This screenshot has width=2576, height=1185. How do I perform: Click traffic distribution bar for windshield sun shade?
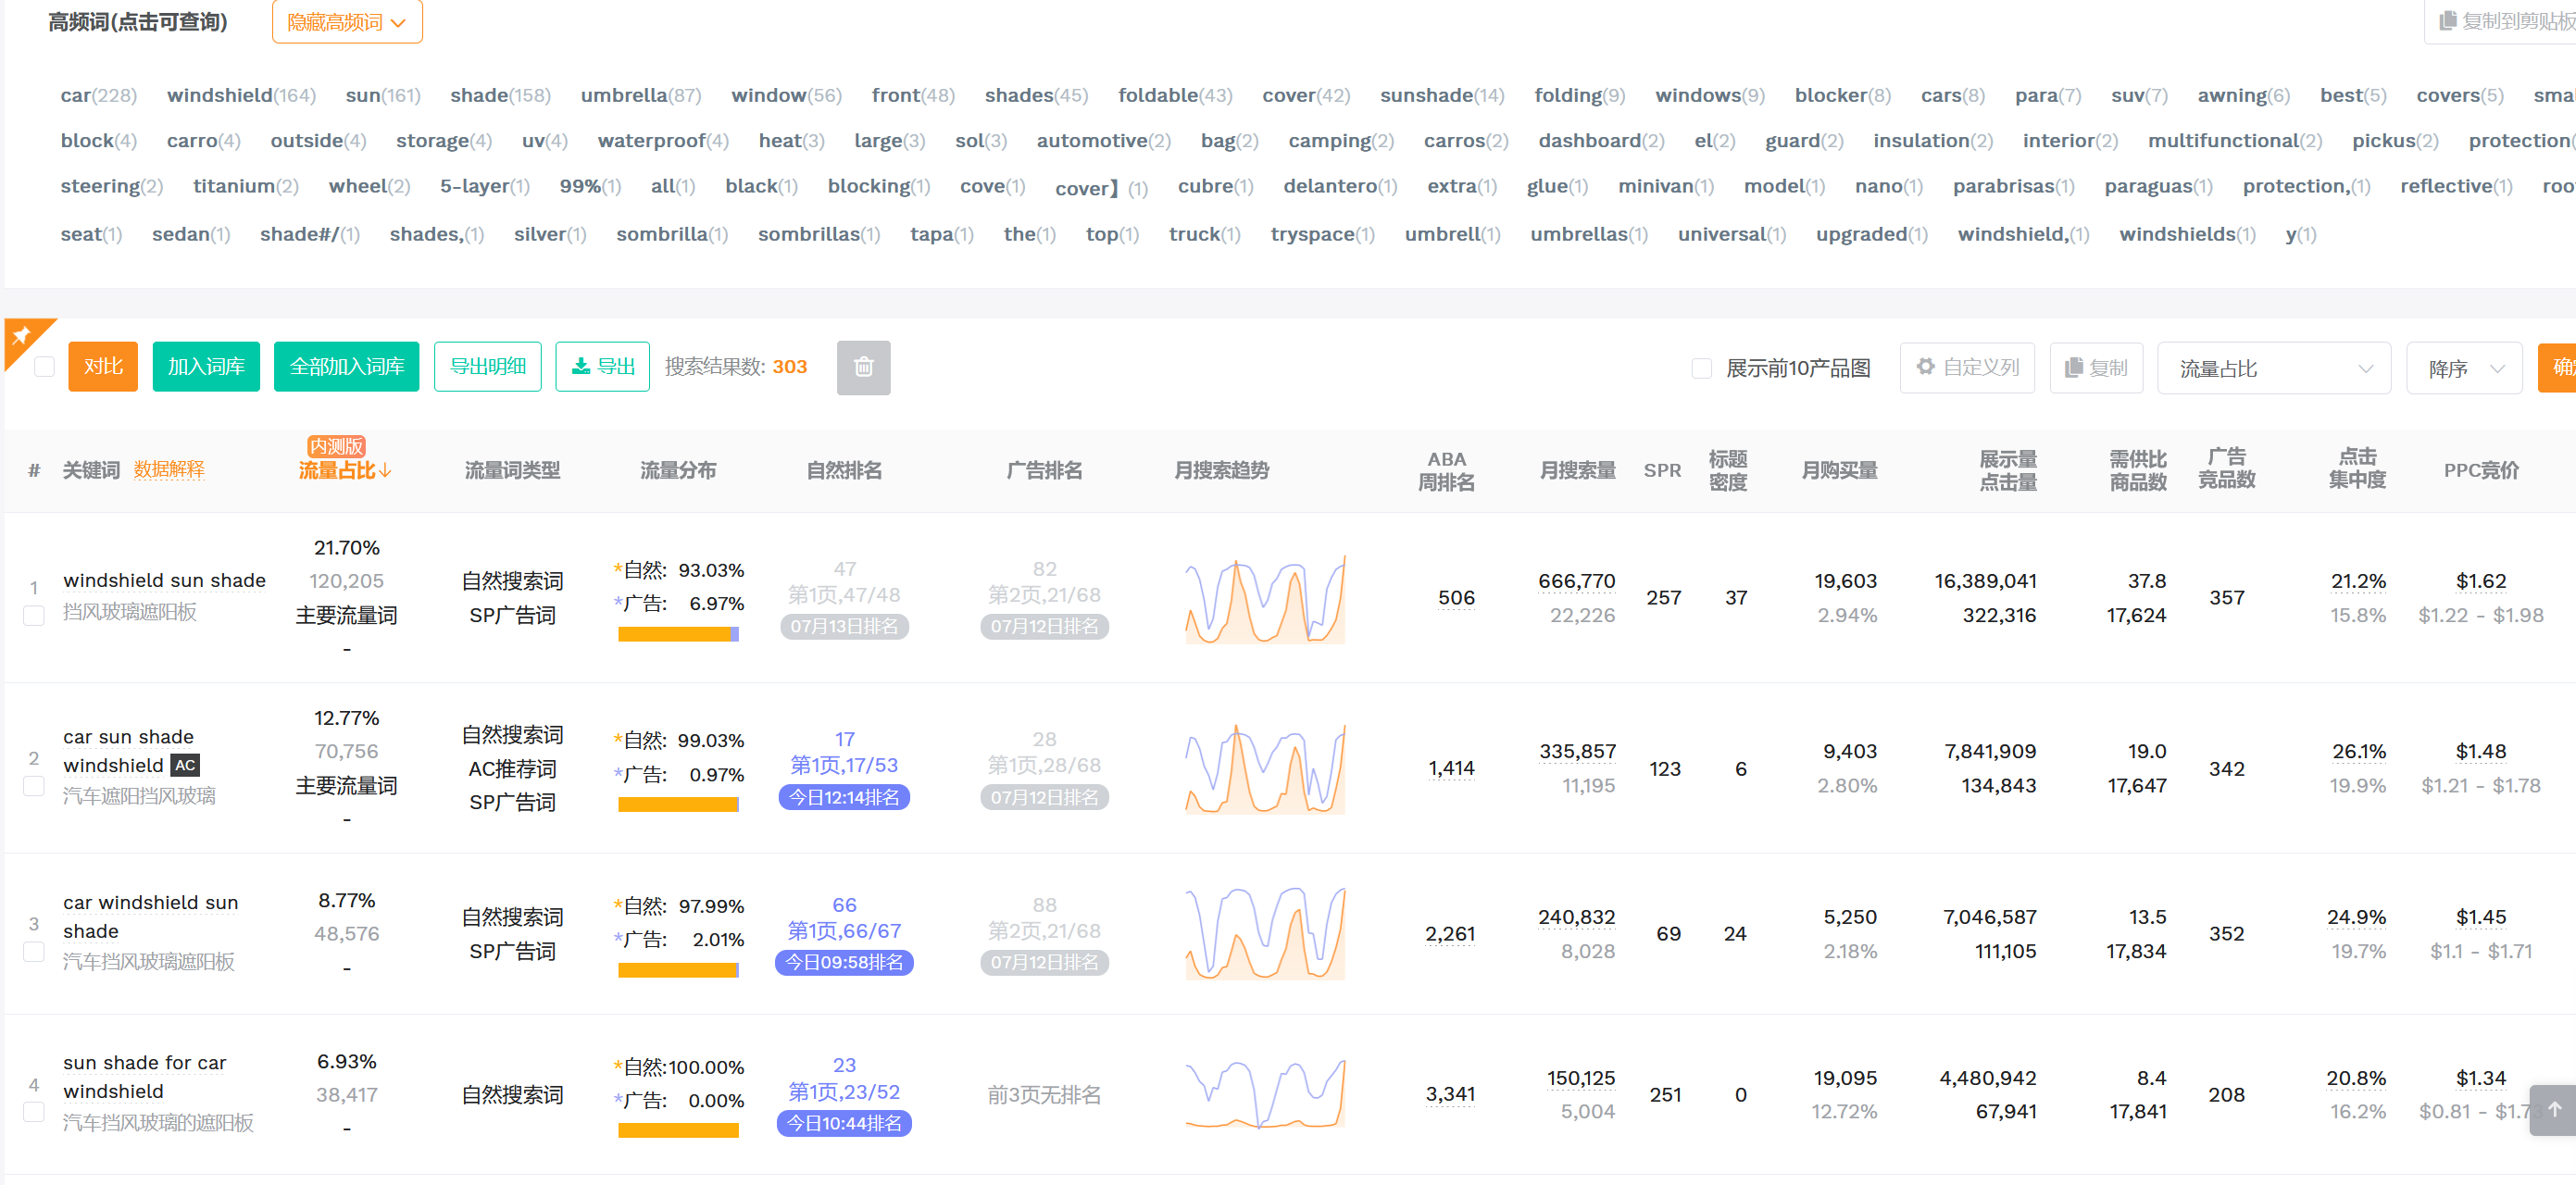678,634
